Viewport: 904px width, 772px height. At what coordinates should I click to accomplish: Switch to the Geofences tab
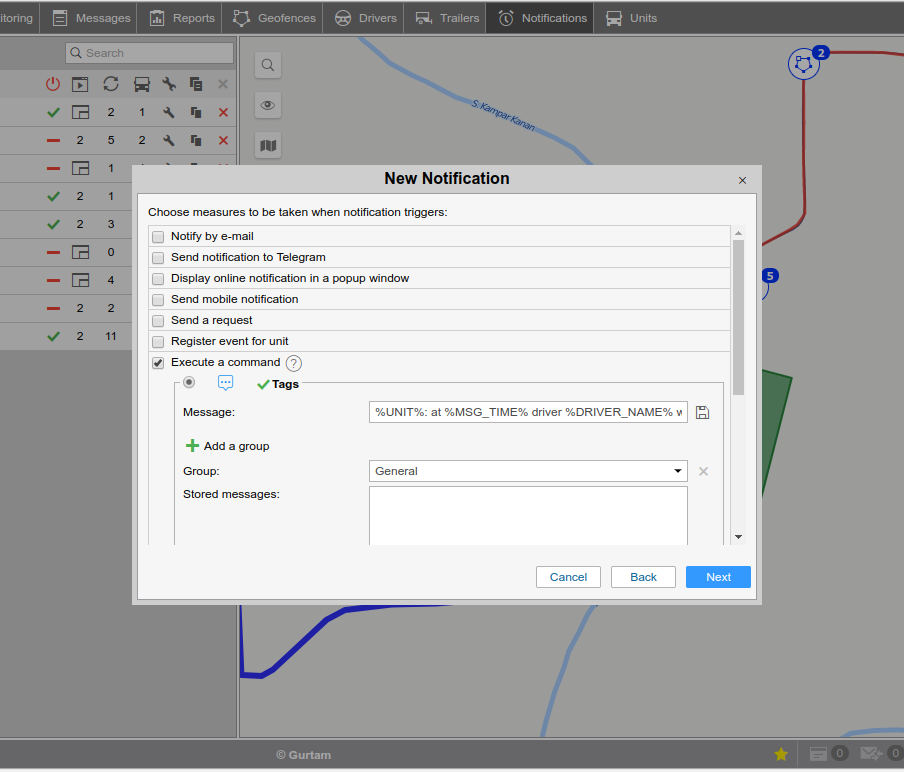pos(274,18)
